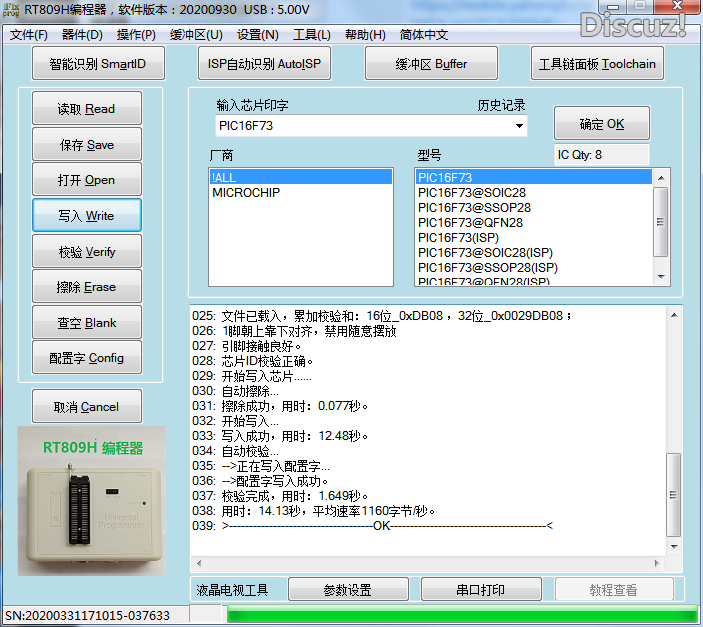Click log line 037 校验完成

(281, 496)
